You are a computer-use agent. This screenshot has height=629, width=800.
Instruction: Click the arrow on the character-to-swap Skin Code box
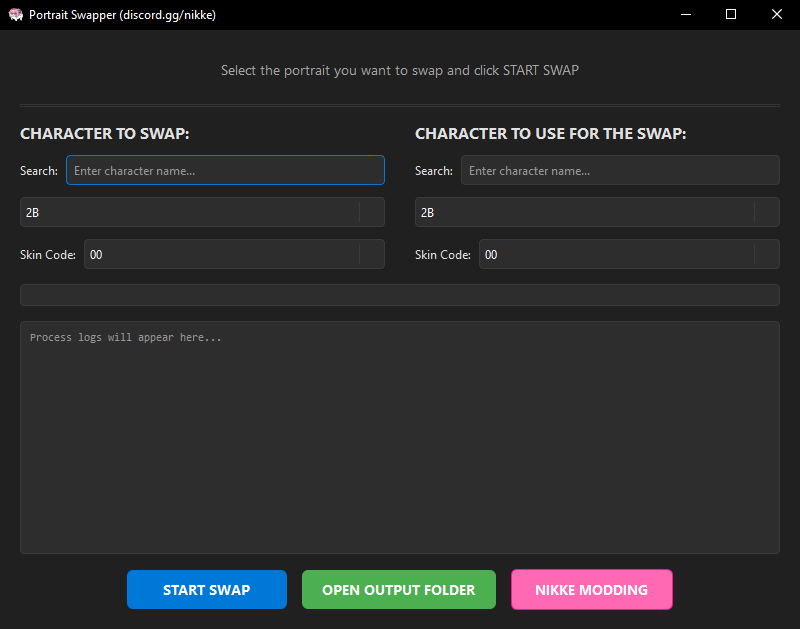coord(371,254)
